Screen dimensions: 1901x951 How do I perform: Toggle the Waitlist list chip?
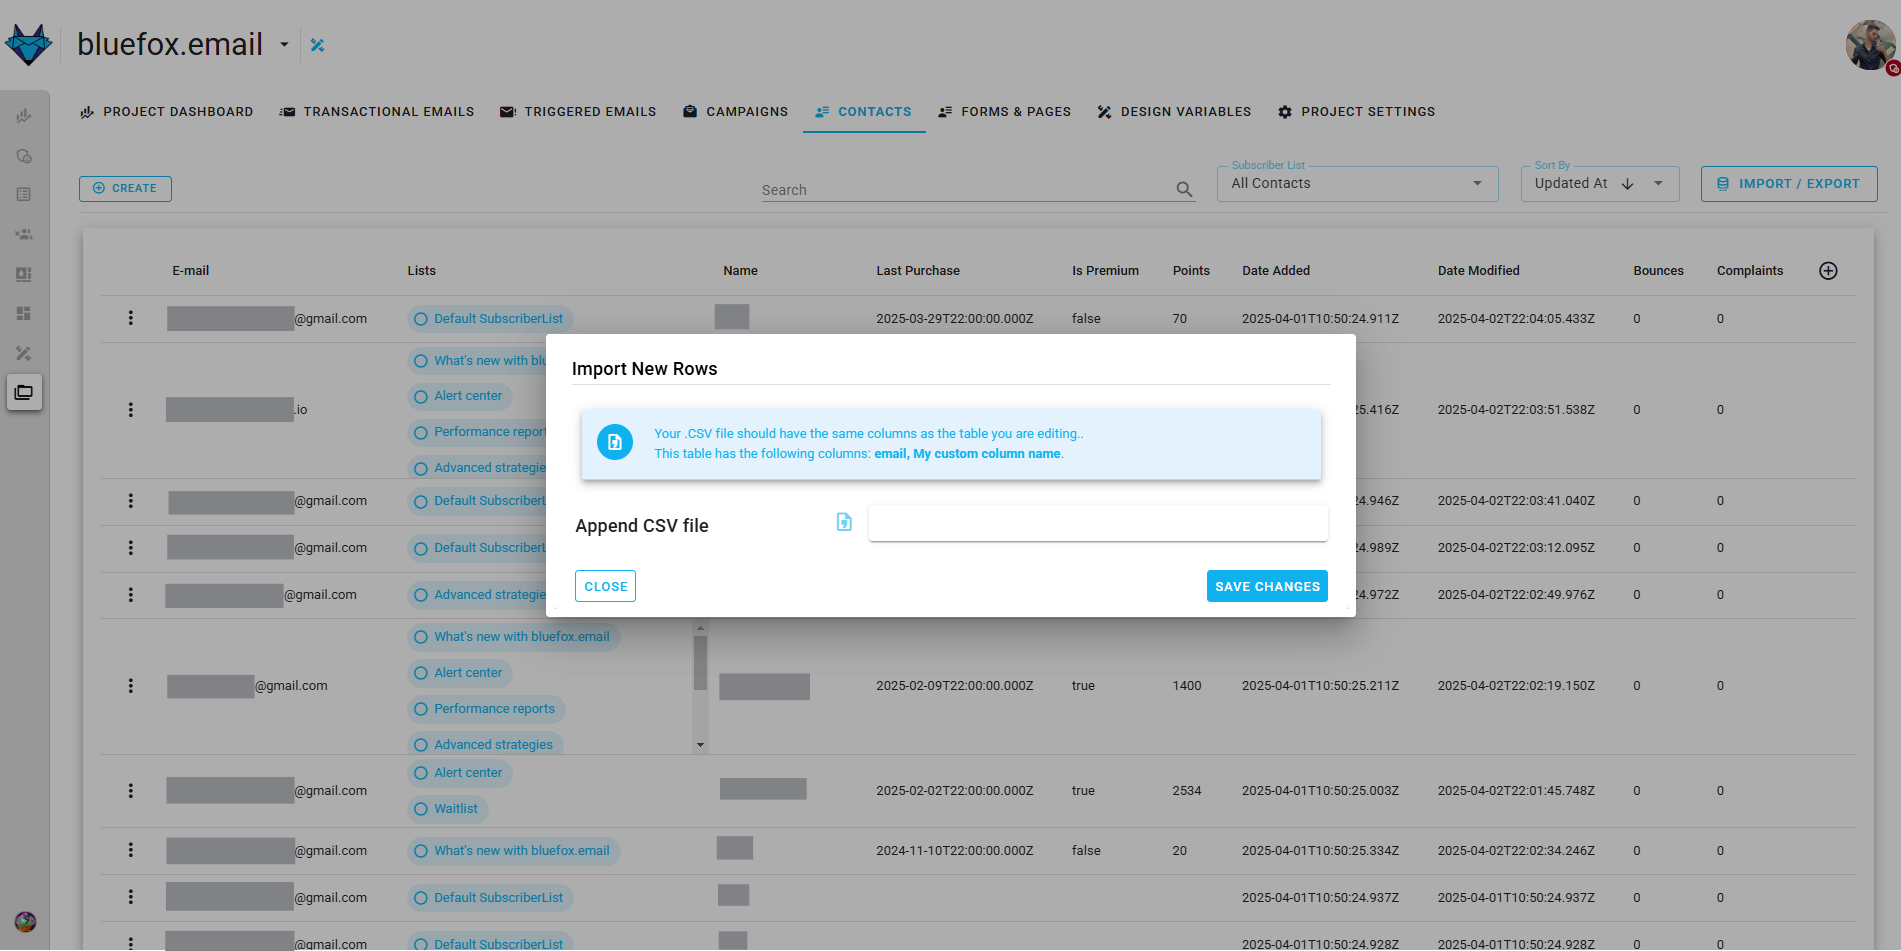(x=448, y=809)
